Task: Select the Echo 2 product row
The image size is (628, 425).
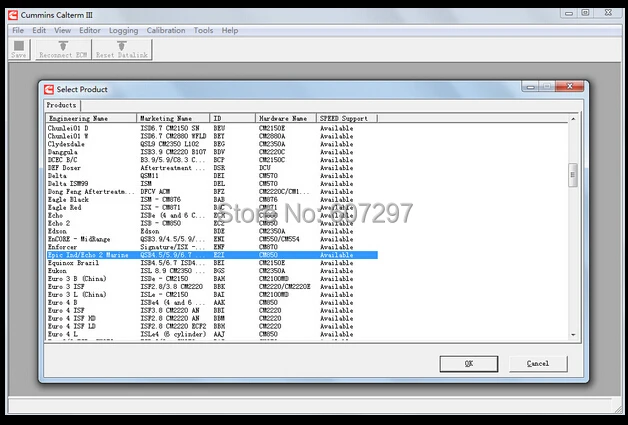Action: [212, 223]
